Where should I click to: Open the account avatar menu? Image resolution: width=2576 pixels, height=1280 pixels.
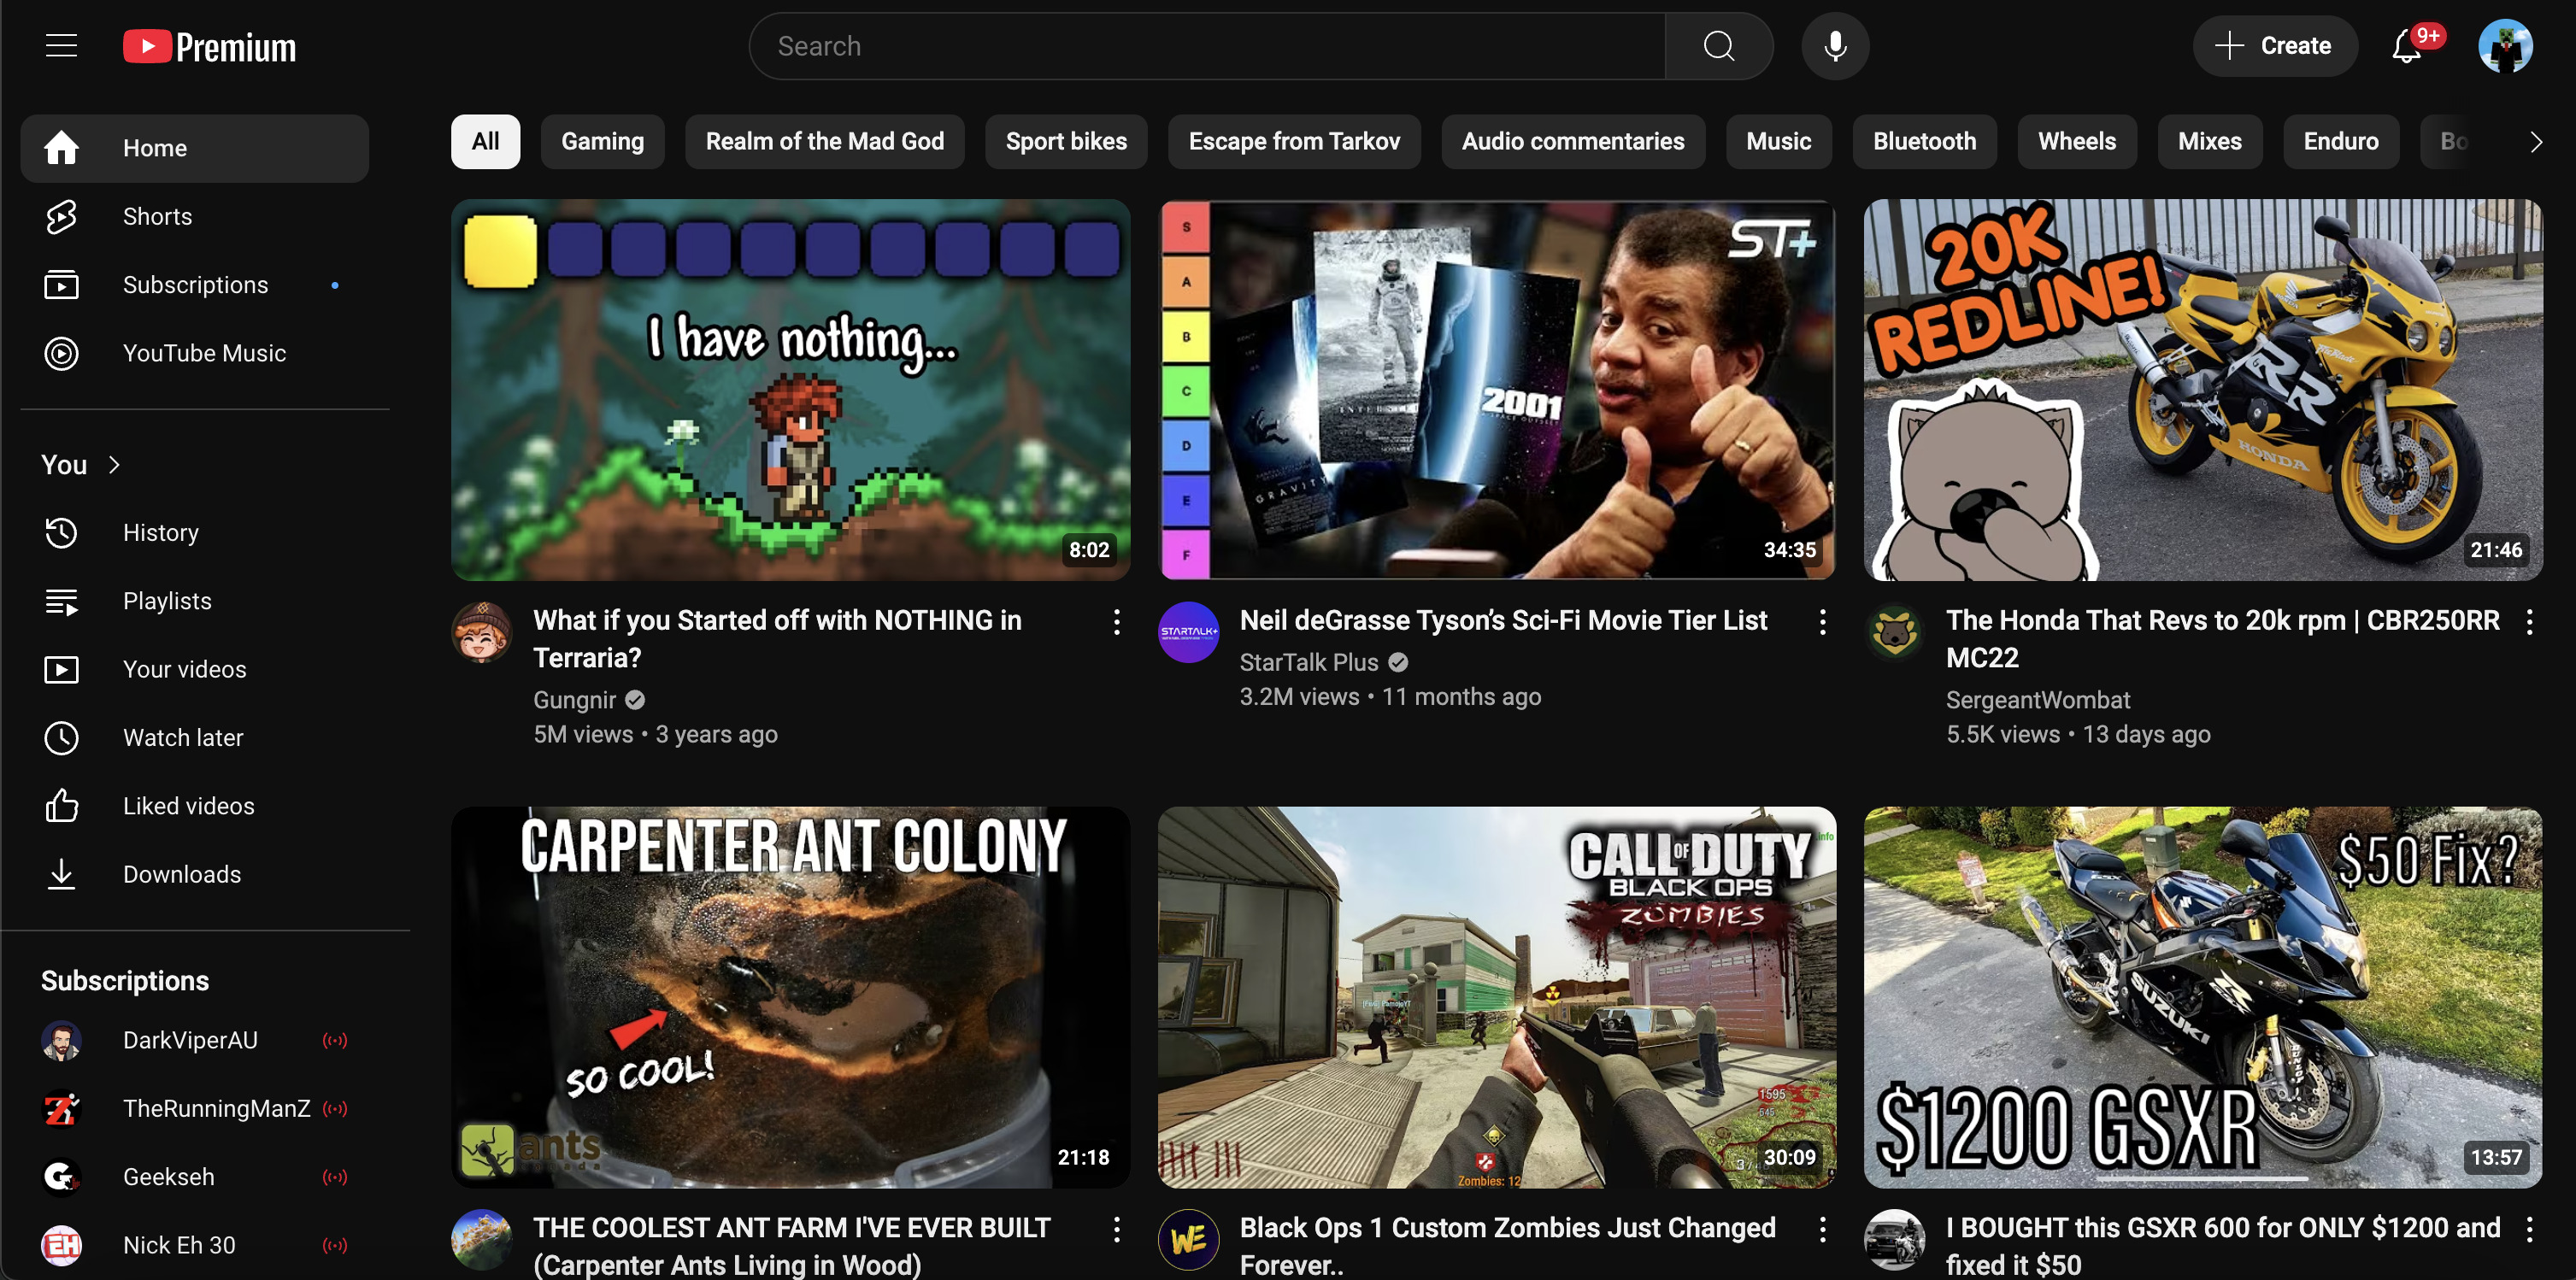2504,46
